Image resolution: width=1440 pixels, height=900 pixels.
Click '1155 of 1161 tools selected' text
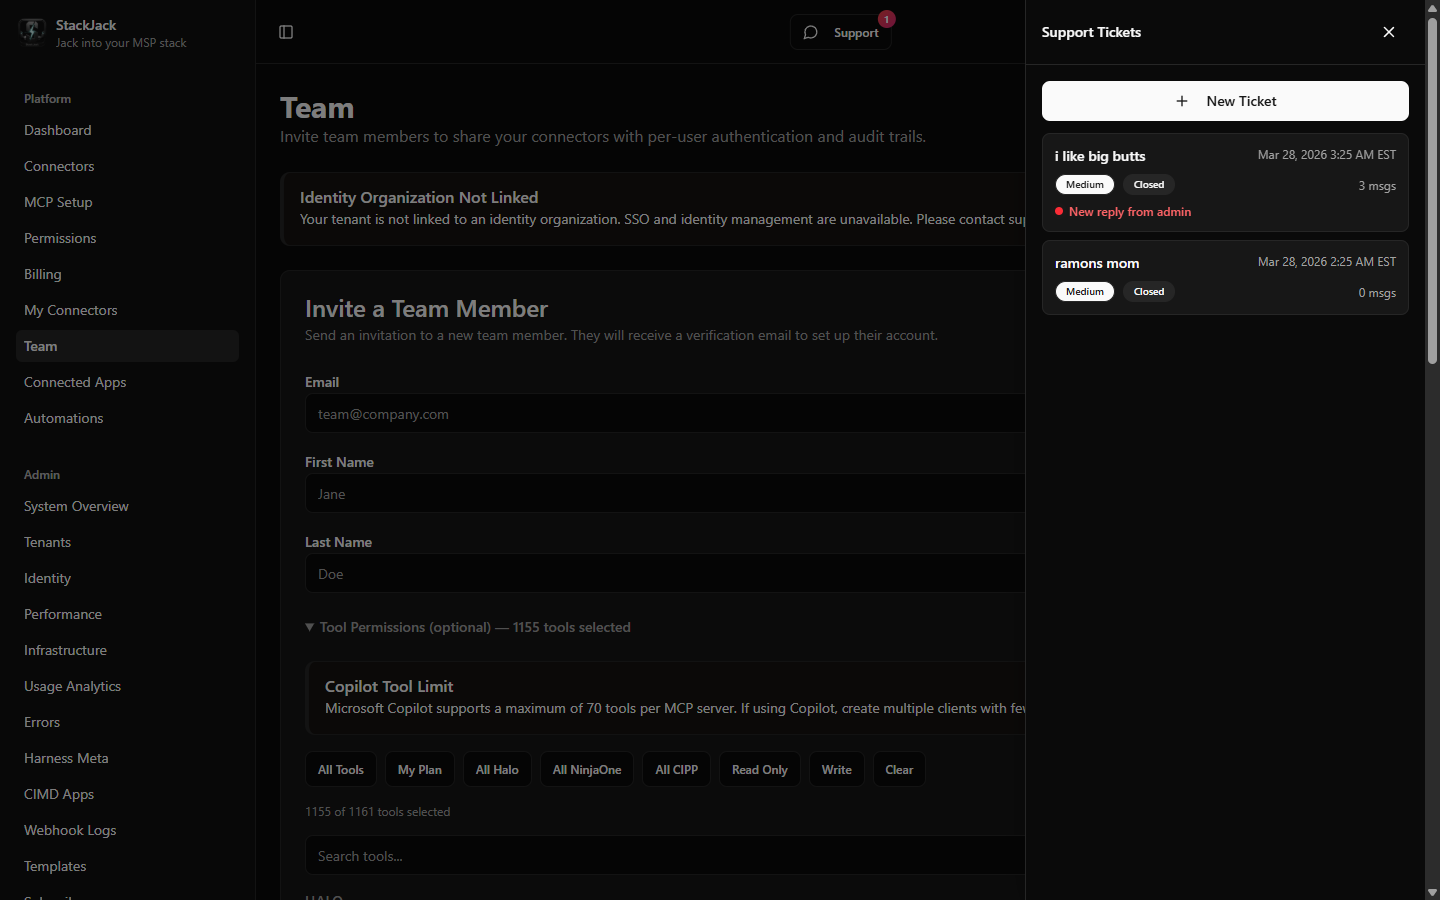(x=378, y=812)
